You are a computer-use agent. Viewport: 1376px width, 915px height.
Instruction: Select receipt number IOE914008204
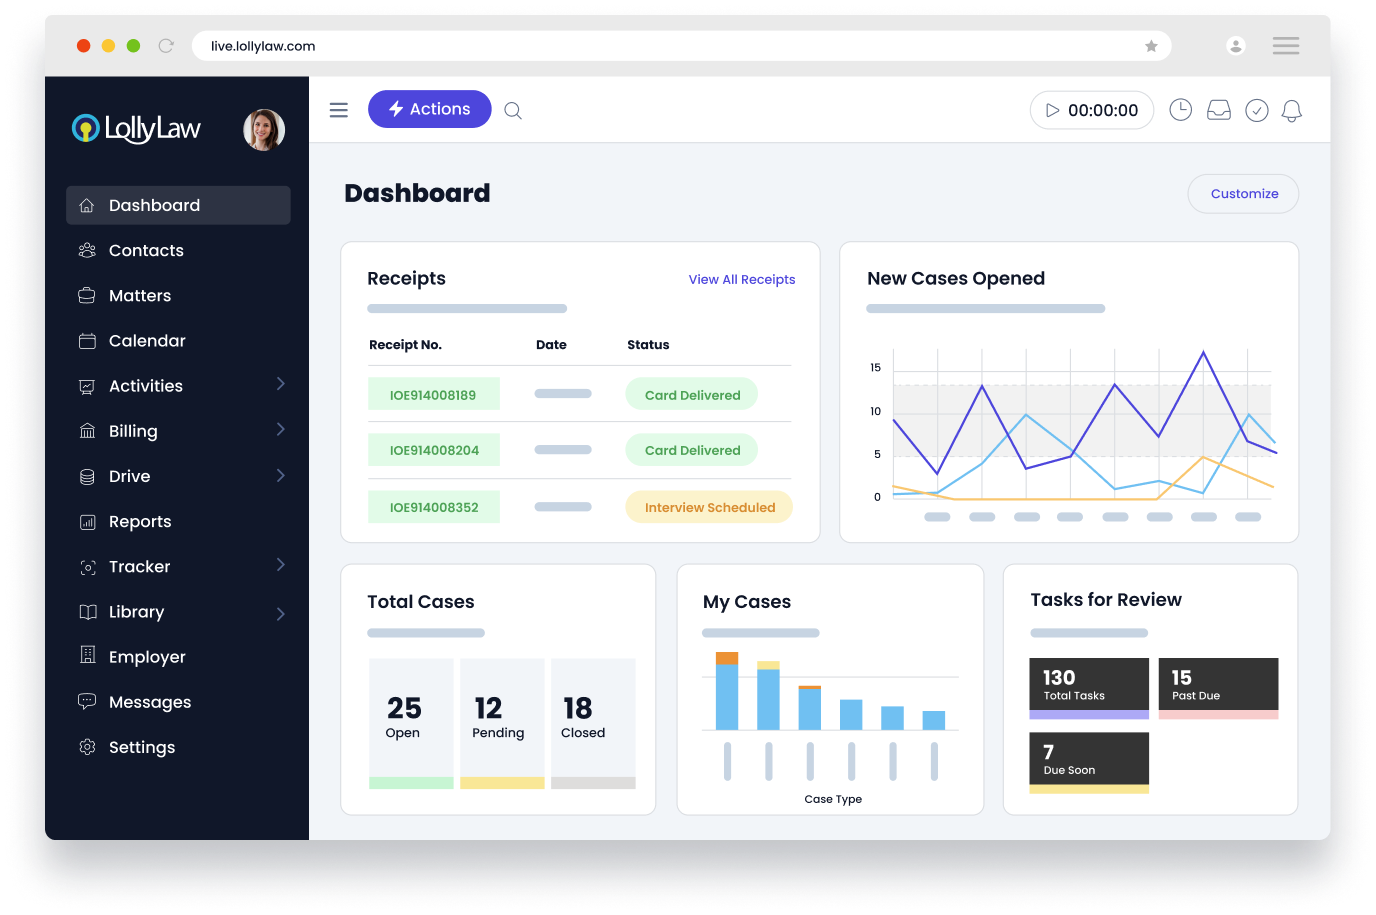click(434, 451)
